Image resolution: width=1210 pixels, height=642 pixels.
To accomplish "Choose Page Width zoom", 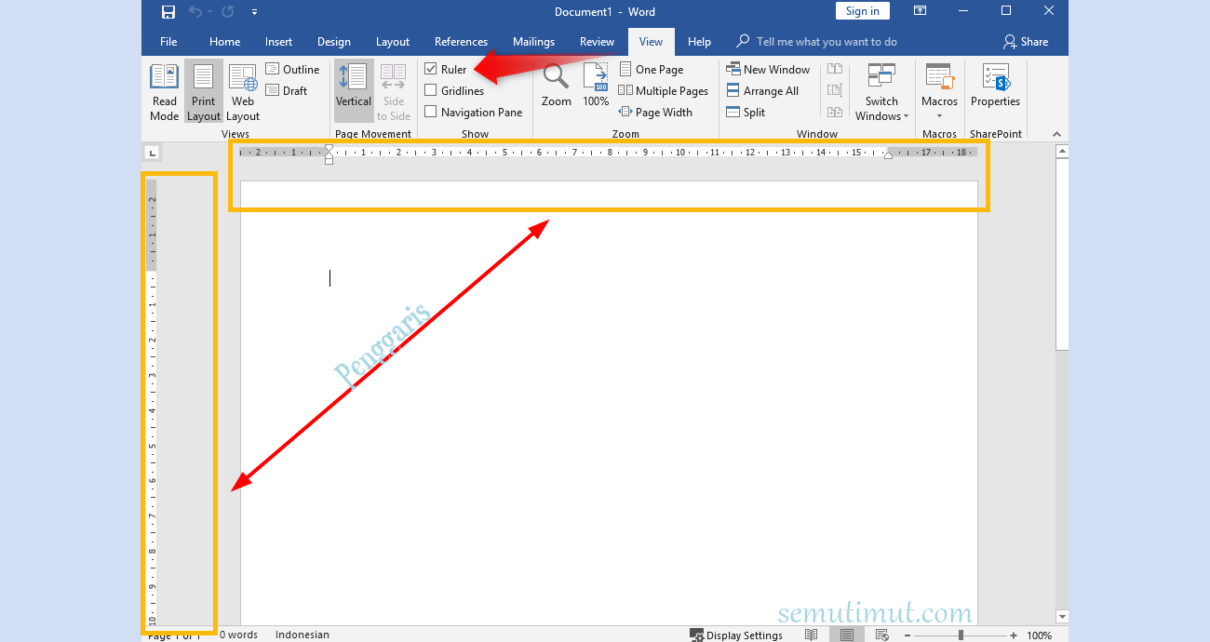I will pos(655,112).
